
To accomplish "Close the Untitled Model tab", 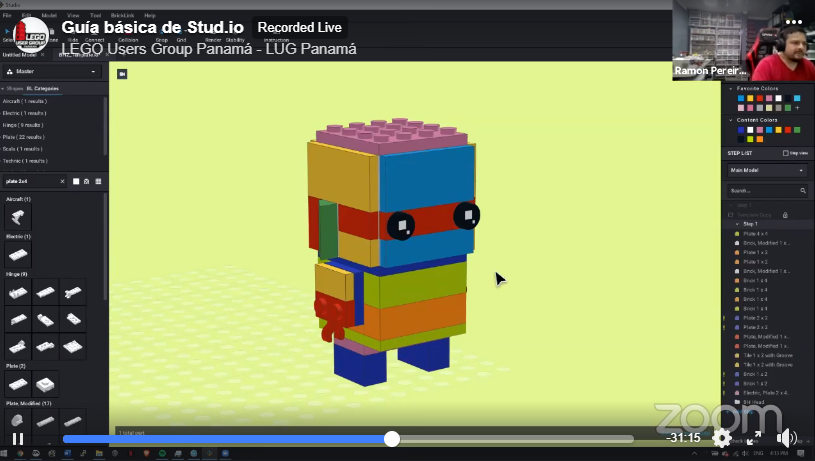I will coord(43,55).
